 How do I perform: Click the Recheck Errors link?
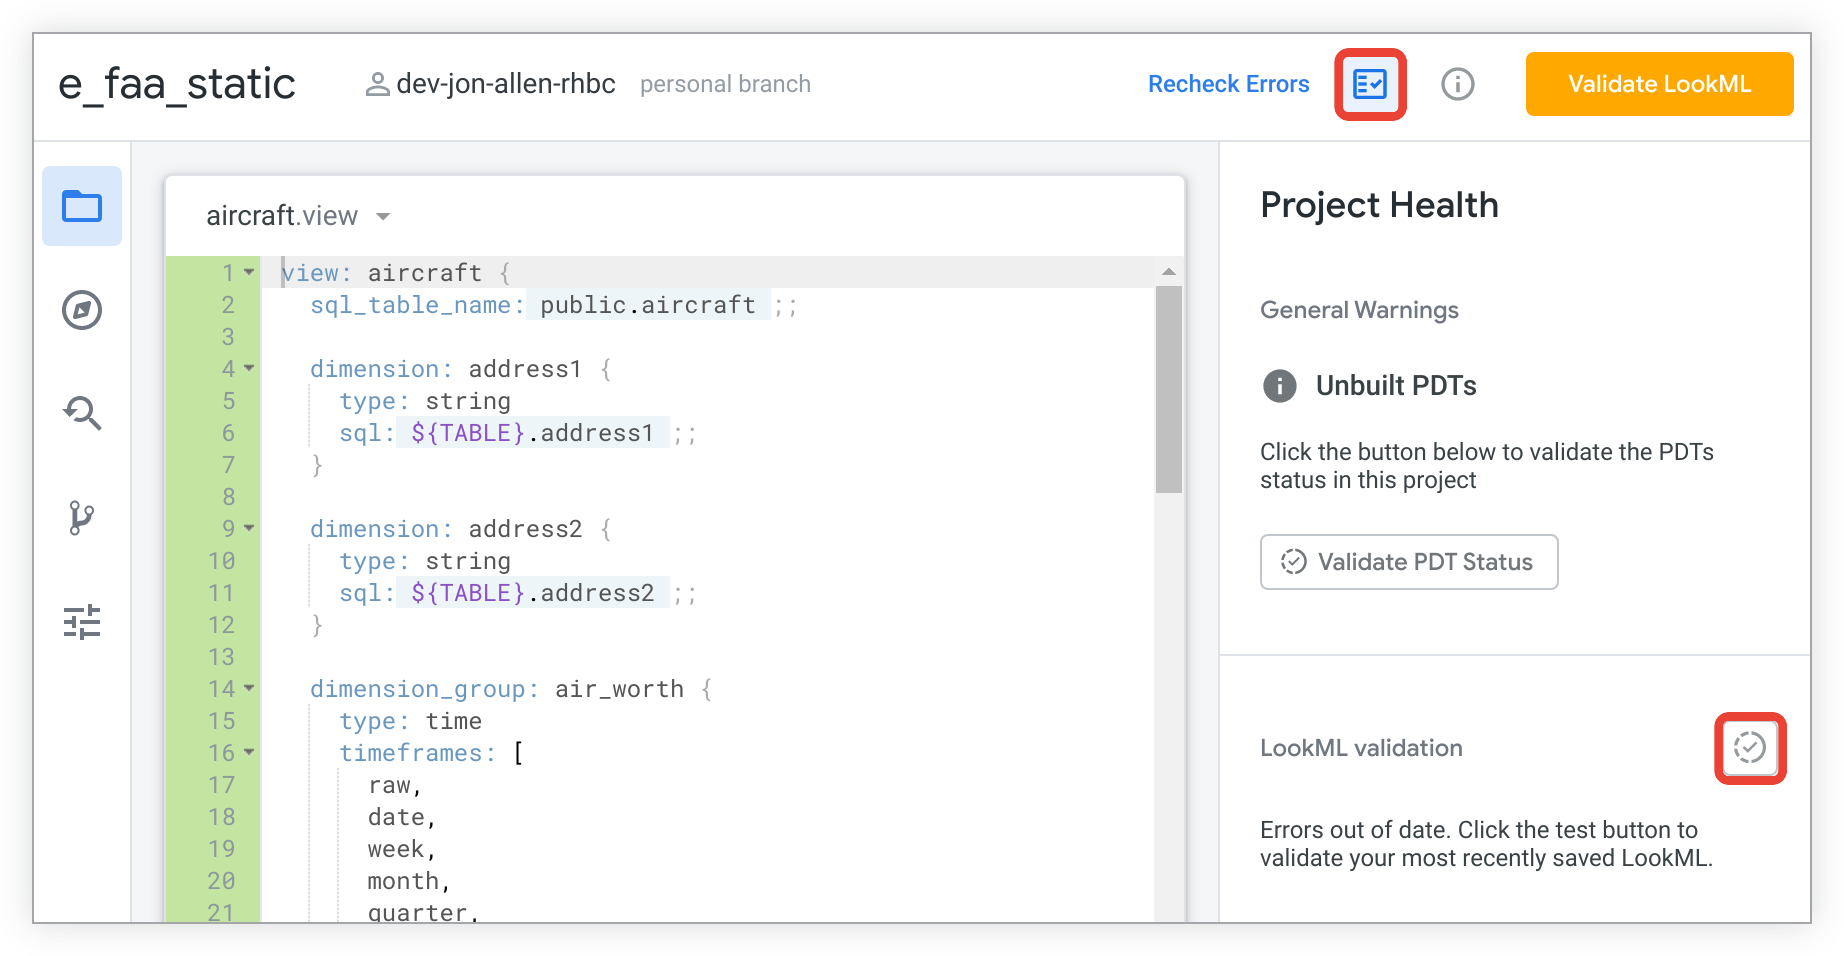[x=1228, y=84]
